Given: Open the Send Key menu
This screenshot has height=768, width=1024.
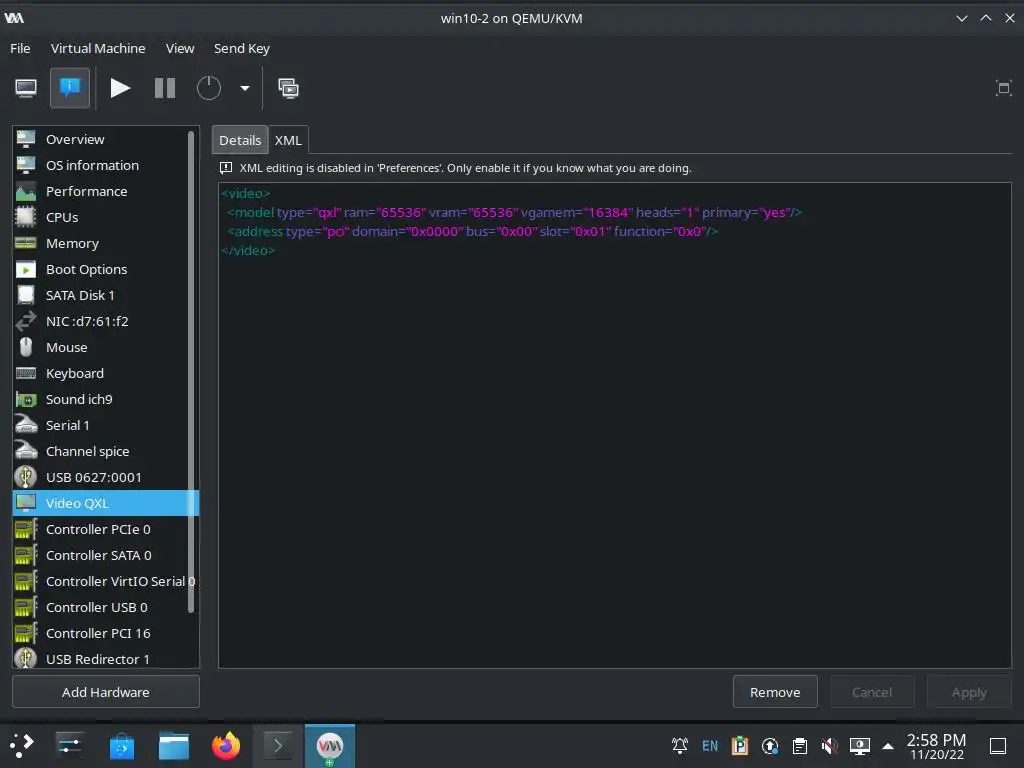Looking at the screenshot, I should 242,48.
